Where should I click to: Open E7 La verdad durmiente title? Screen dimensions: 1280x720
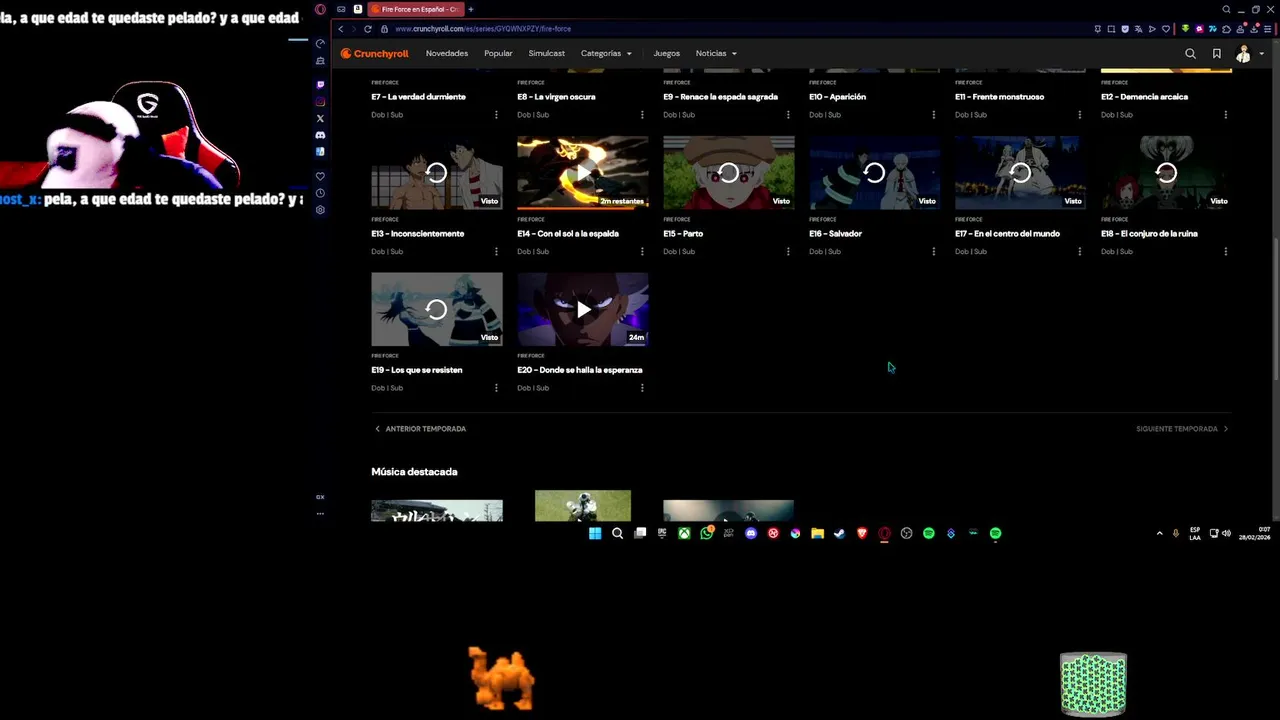[418, 97]
